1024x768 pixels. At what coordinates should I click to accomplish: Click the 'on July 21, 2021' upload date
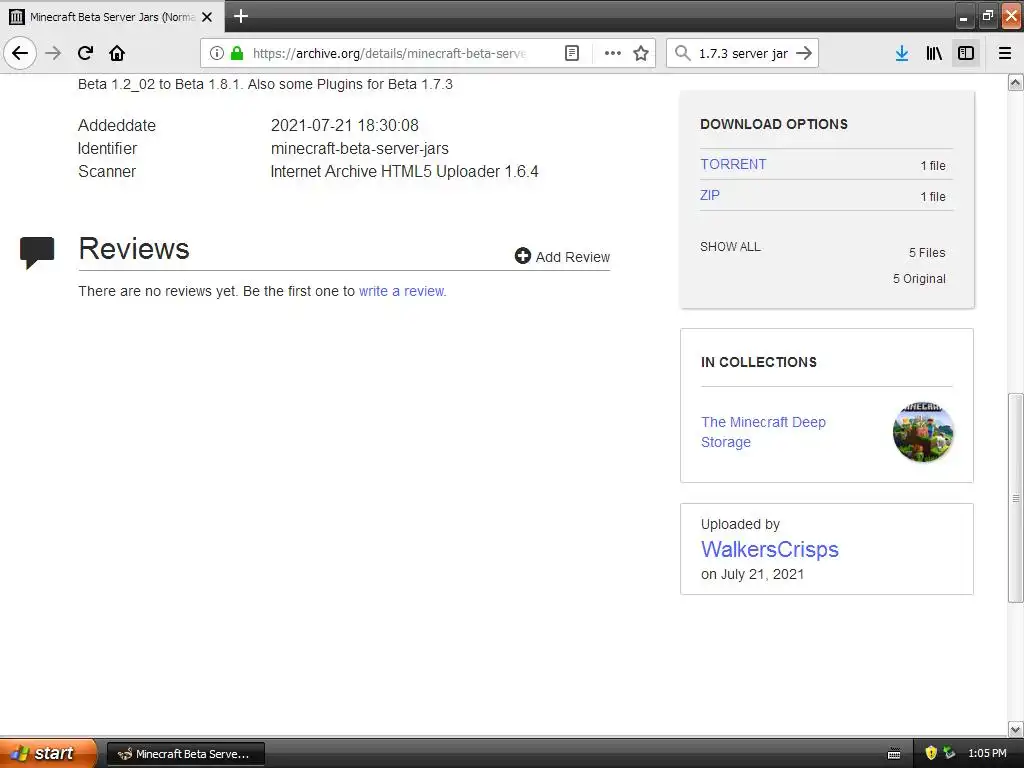(752, 574)
